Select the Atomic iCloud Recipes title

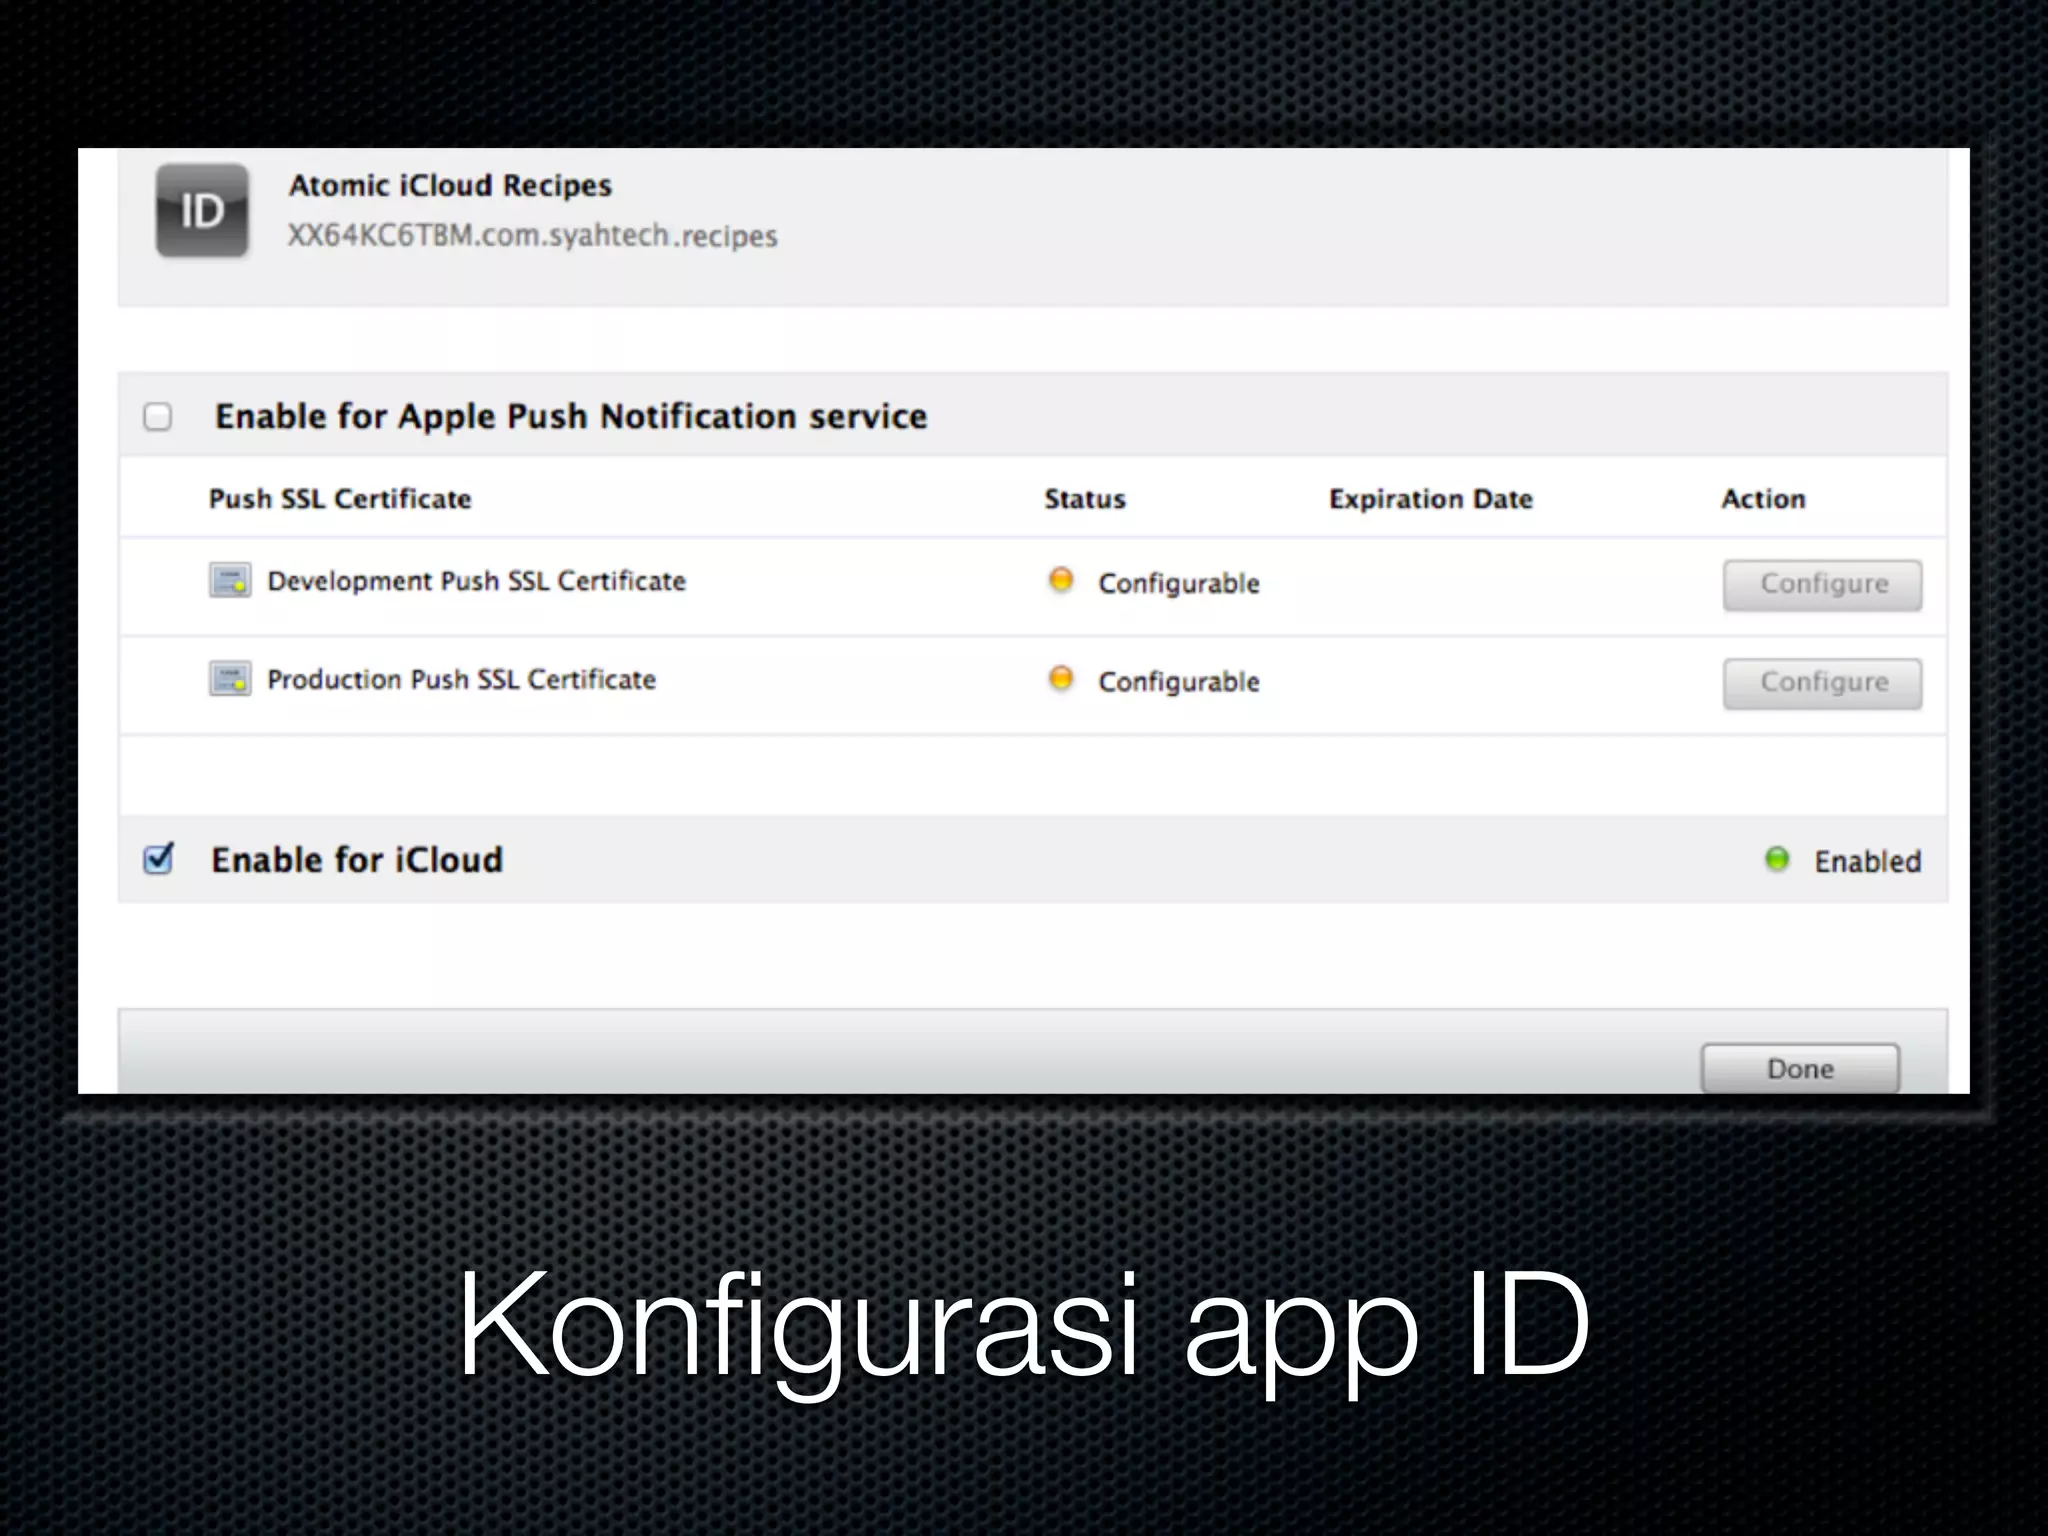(x=450, y=186)
